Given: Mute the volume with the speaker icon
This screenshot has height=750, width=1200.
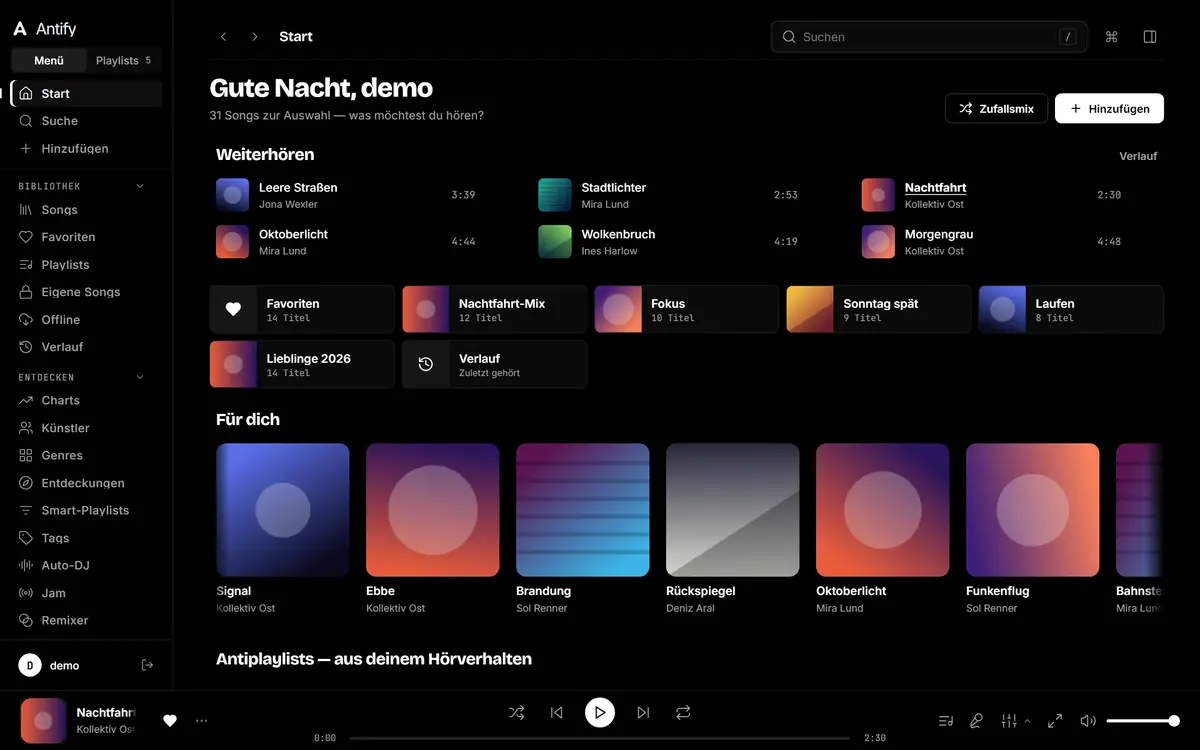Looking at the screenshot, I should (1088, 720).
